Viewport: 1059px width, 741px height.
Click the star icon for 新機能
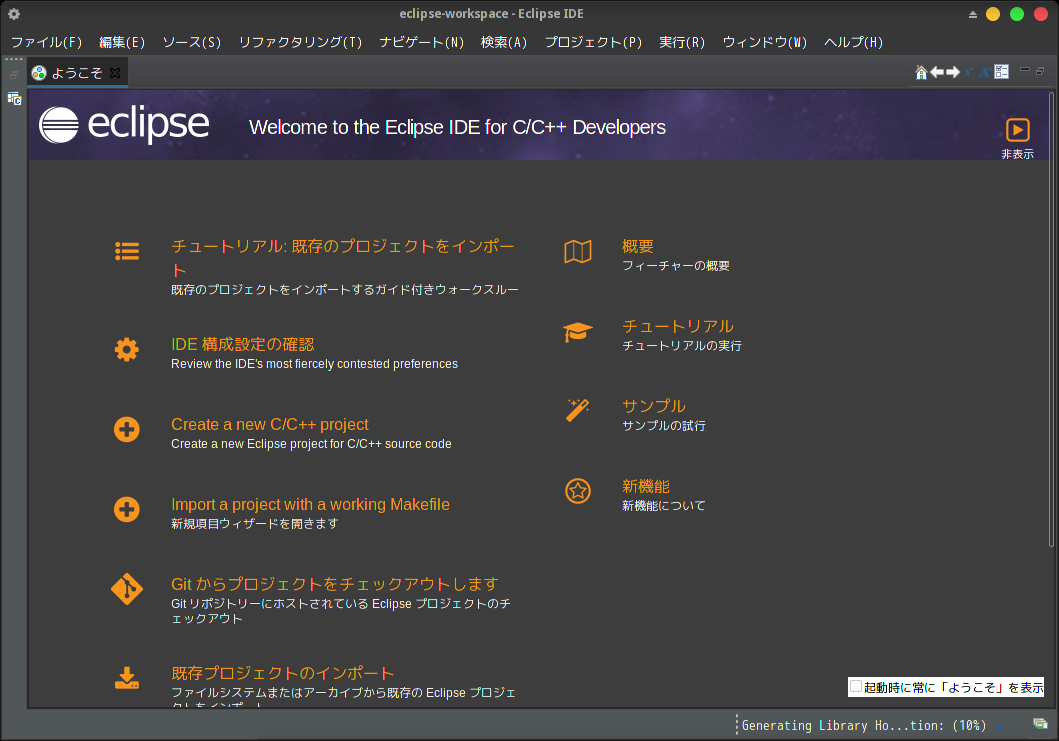pos(578,491)
